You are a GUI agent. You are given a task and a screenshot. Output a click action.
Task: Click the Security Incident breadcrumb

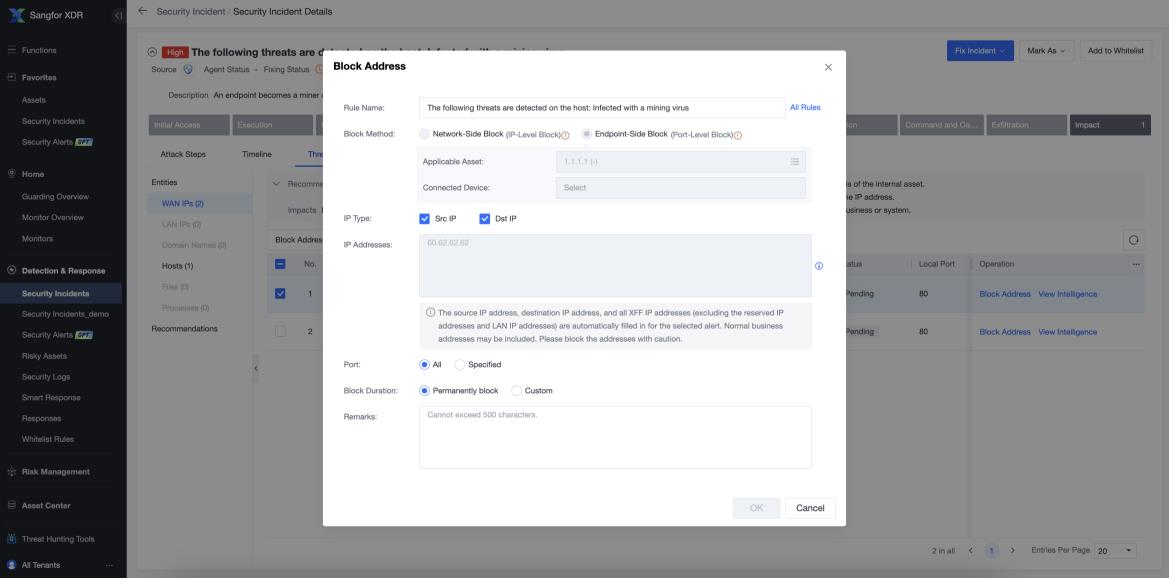[190, 11]
